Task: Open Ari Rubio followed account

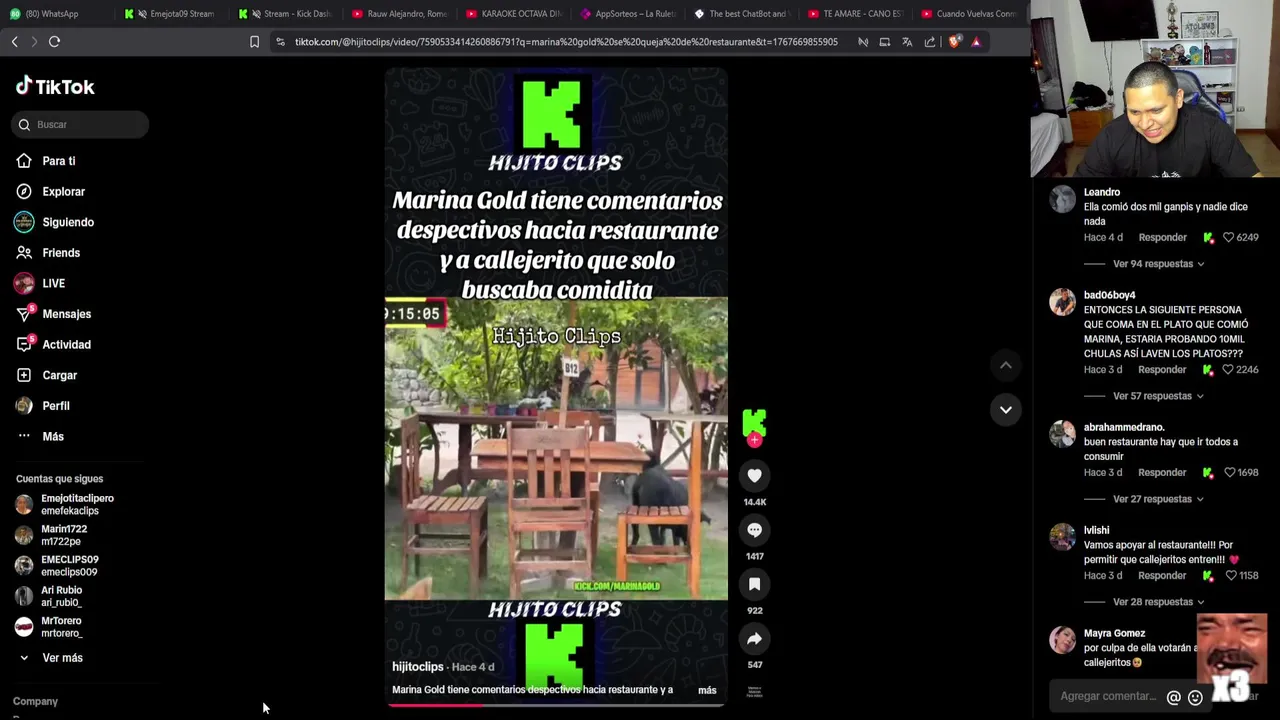Action: coord(49,596)
